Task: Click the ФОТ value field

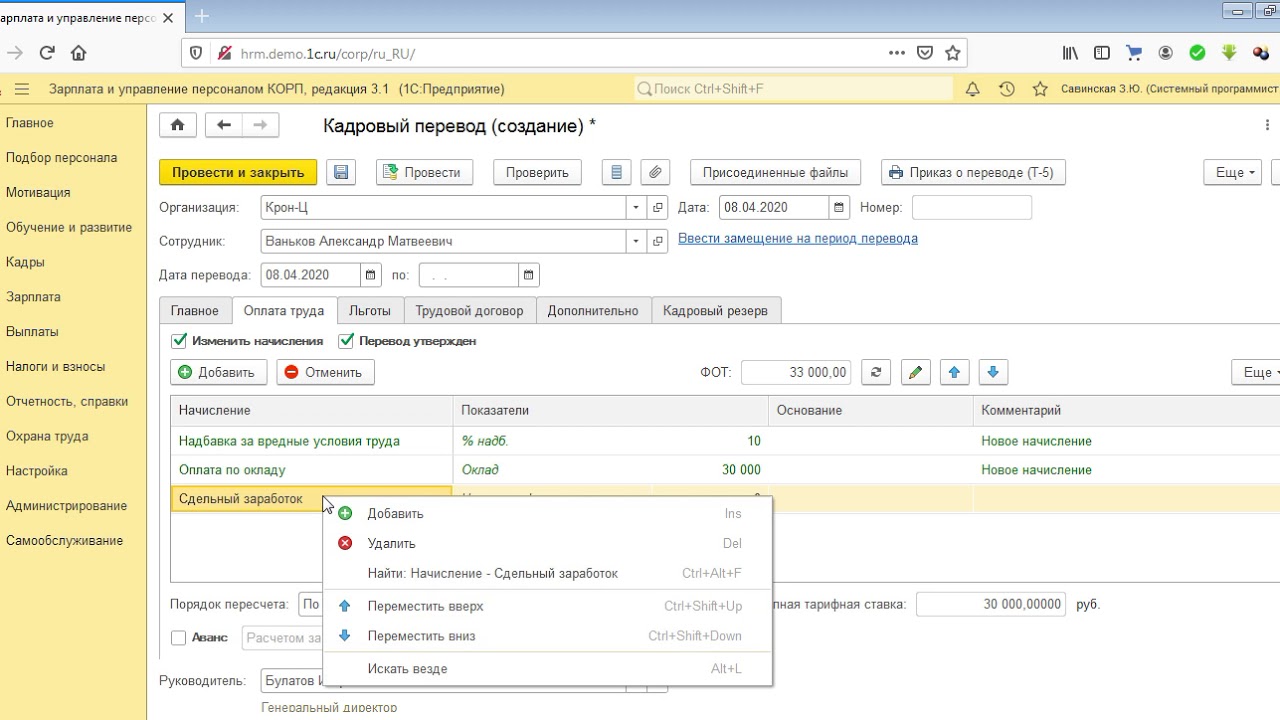Action: 796,372
